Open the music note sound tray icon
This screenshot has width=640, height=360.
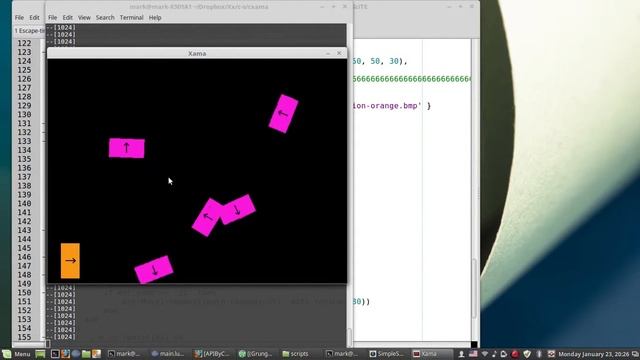click(x=494, y=354)
